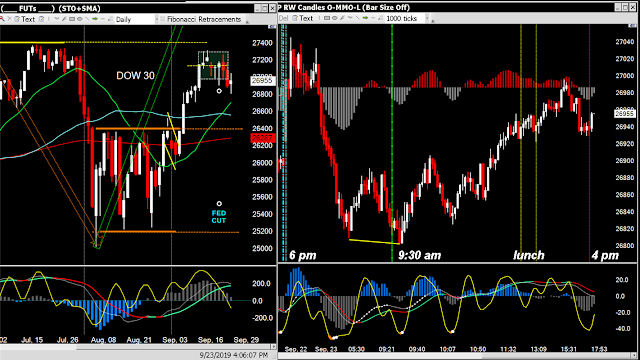The width and height of the screenshot is (640, 360).
Task: Click the Daily period field
Action: tap(135, 19)
